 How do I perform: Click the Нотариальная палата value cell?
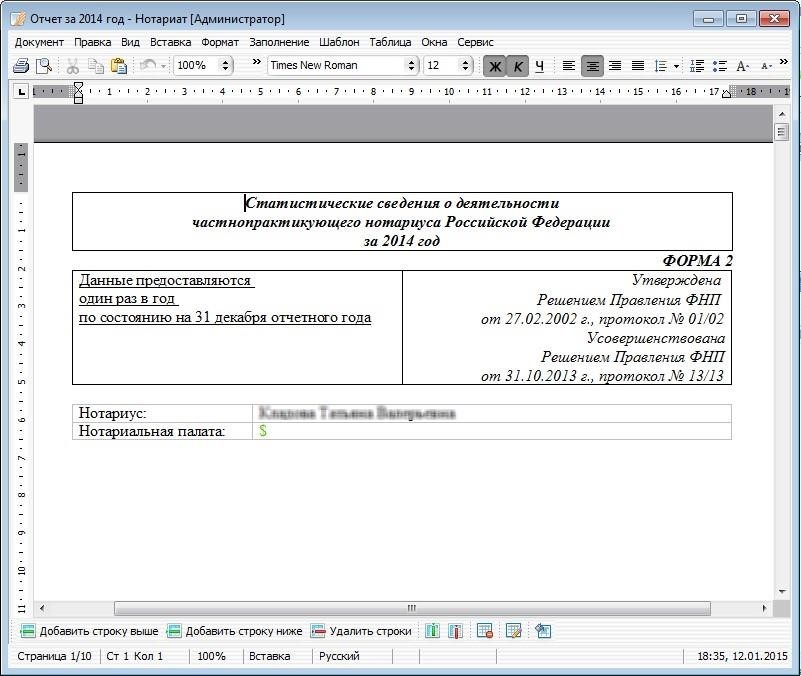(491, 431)
